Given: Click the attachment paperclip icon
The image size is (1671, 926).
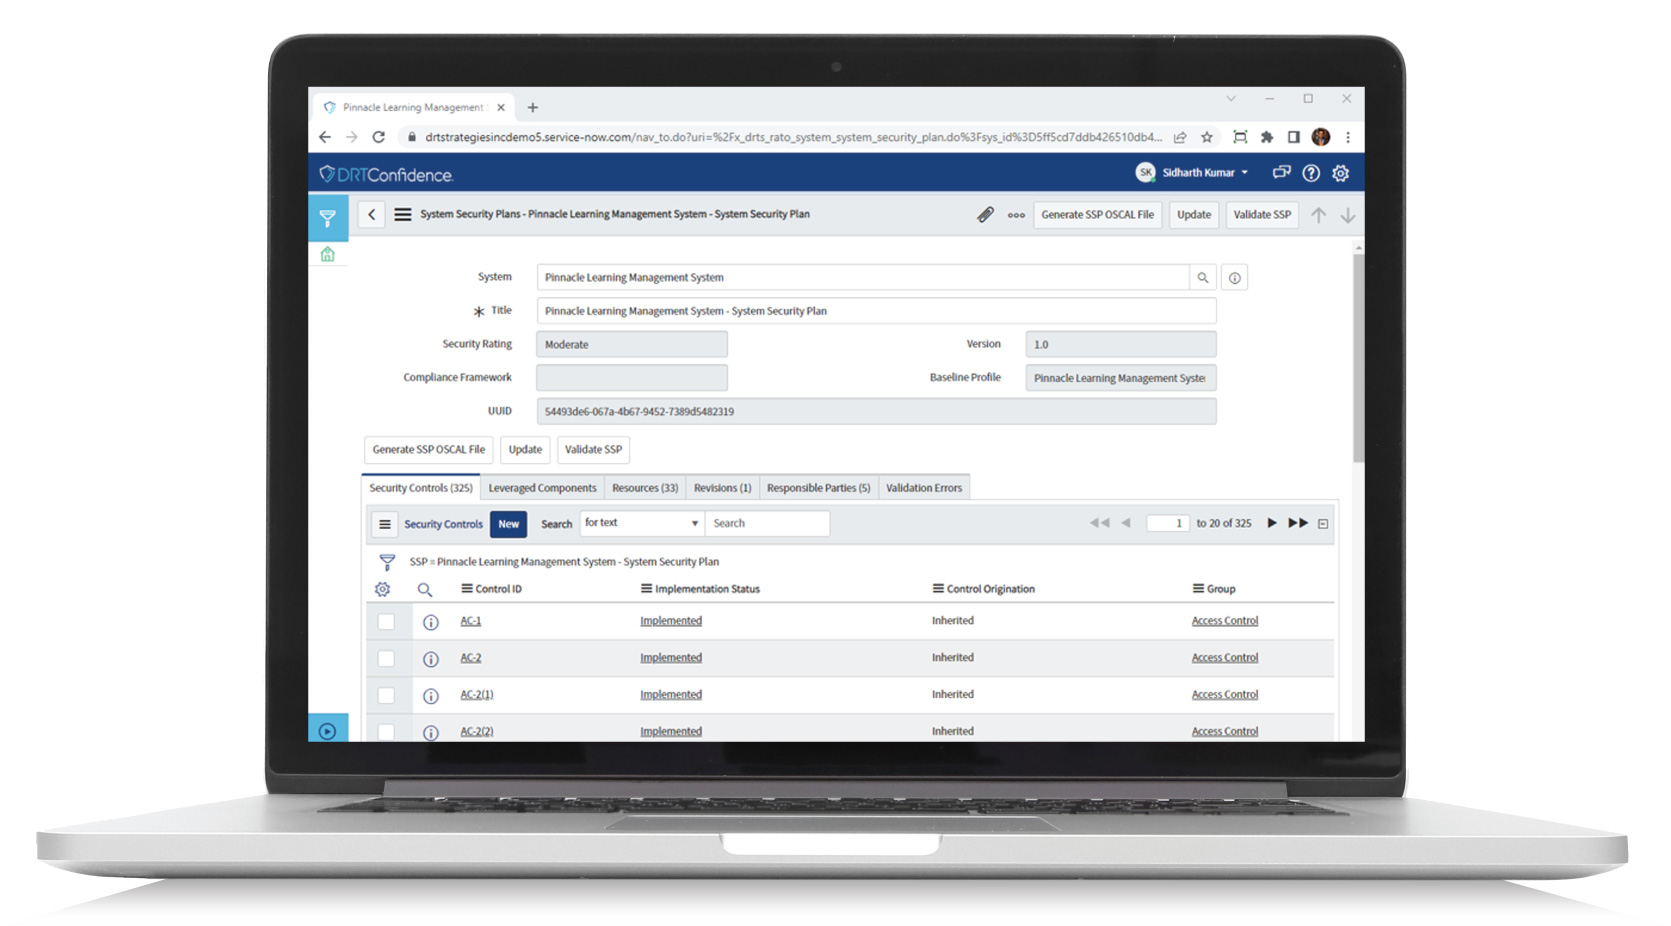Looking at the screenshot, I should 985,214.
